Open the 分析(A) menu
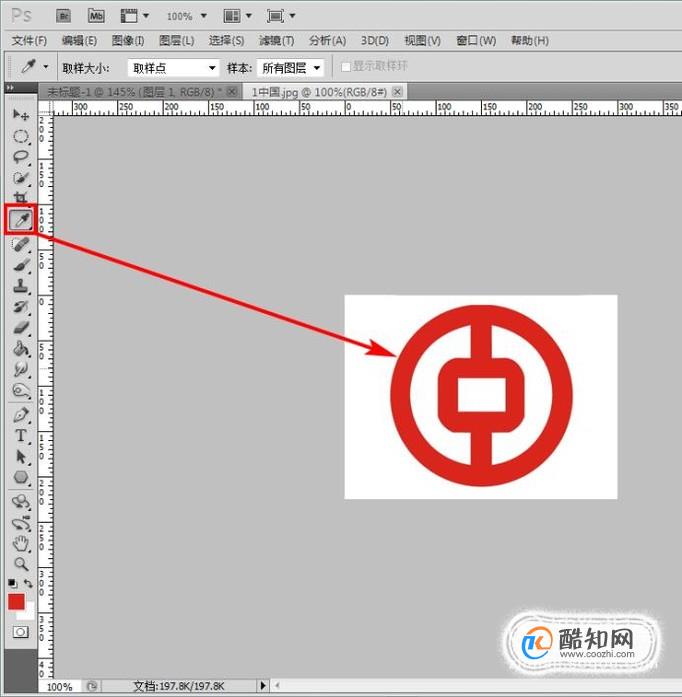 [x=327, y=41]
